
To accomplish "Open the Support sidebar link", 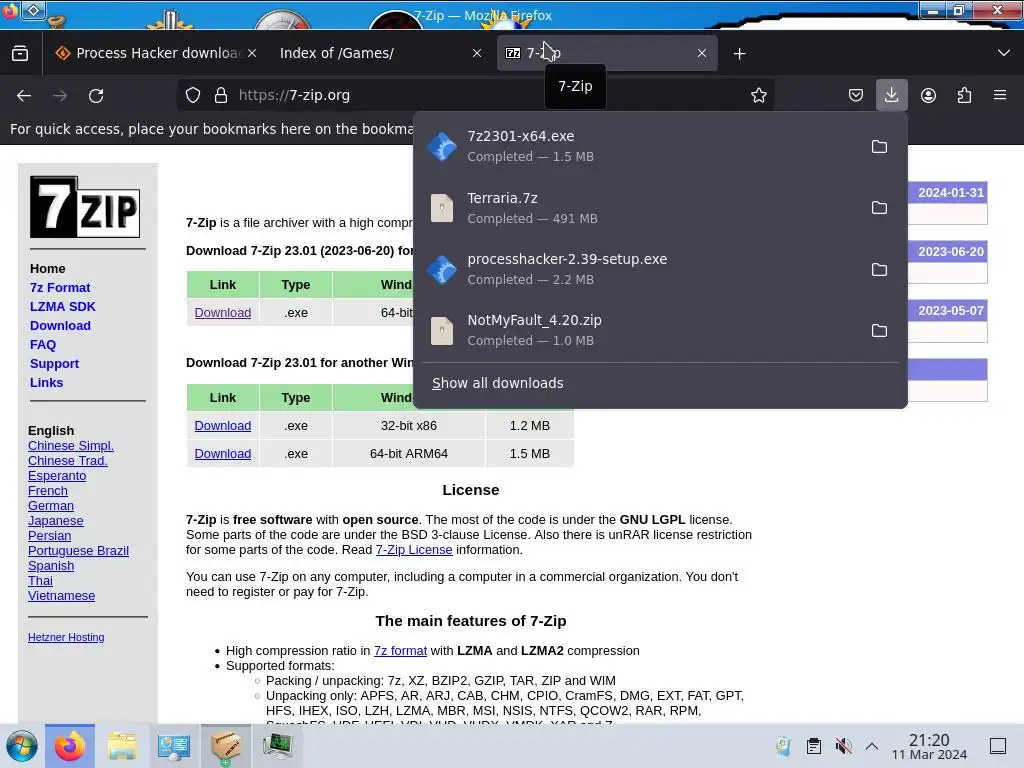I will click(54, 363).
